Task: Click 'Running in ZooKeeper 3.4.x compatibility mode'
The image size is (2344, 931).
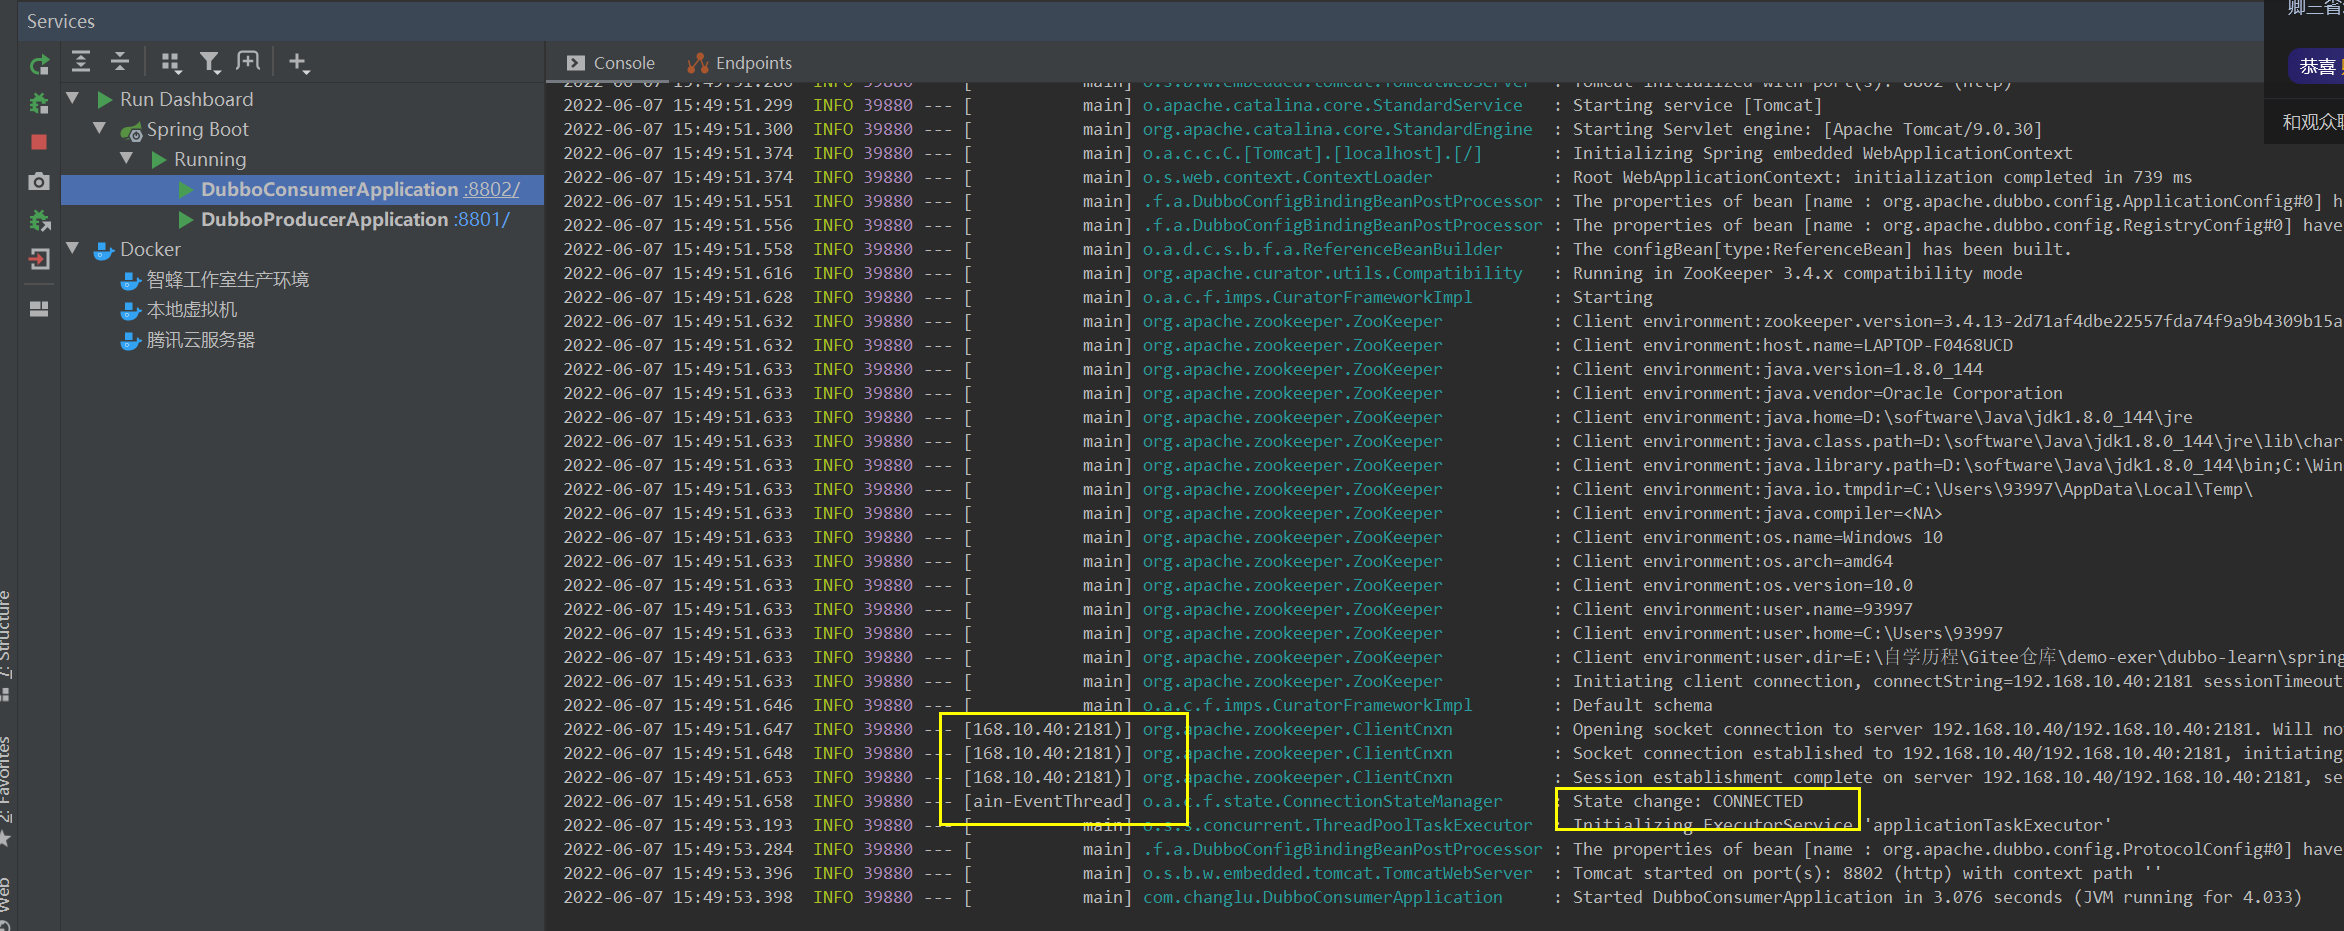Action: click(1797, 273)
